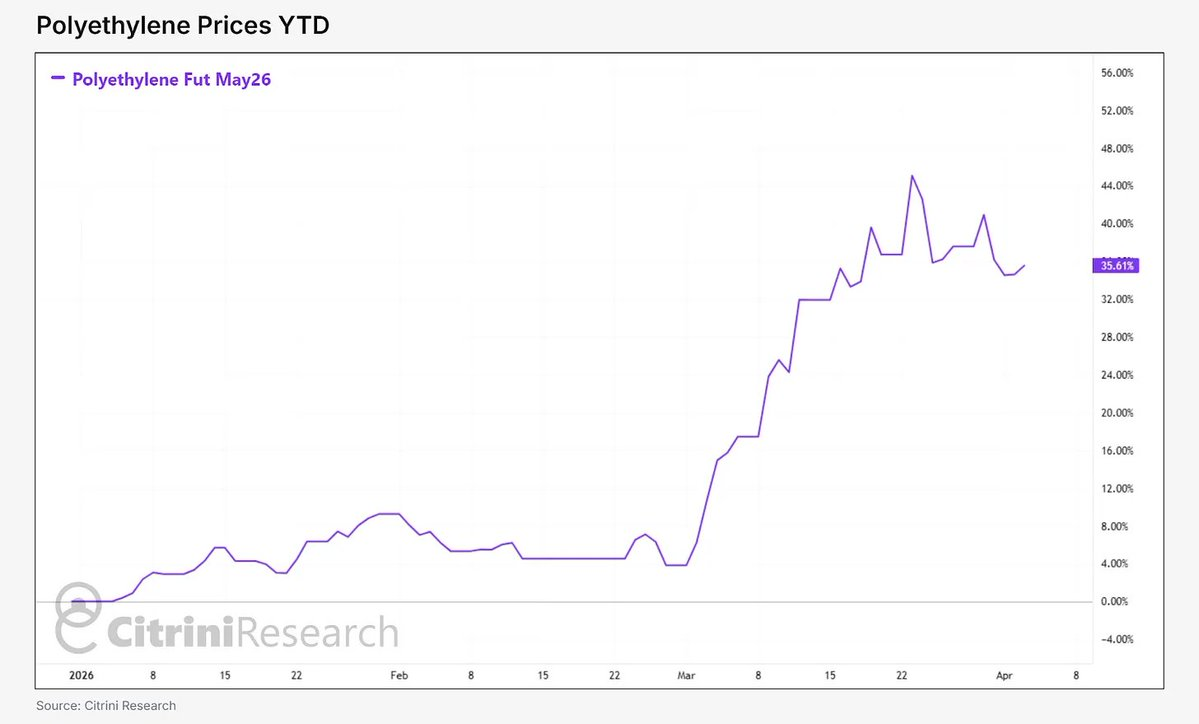
Task: Click the 8.00% label on the price axis
Action: coord(1118,526)
